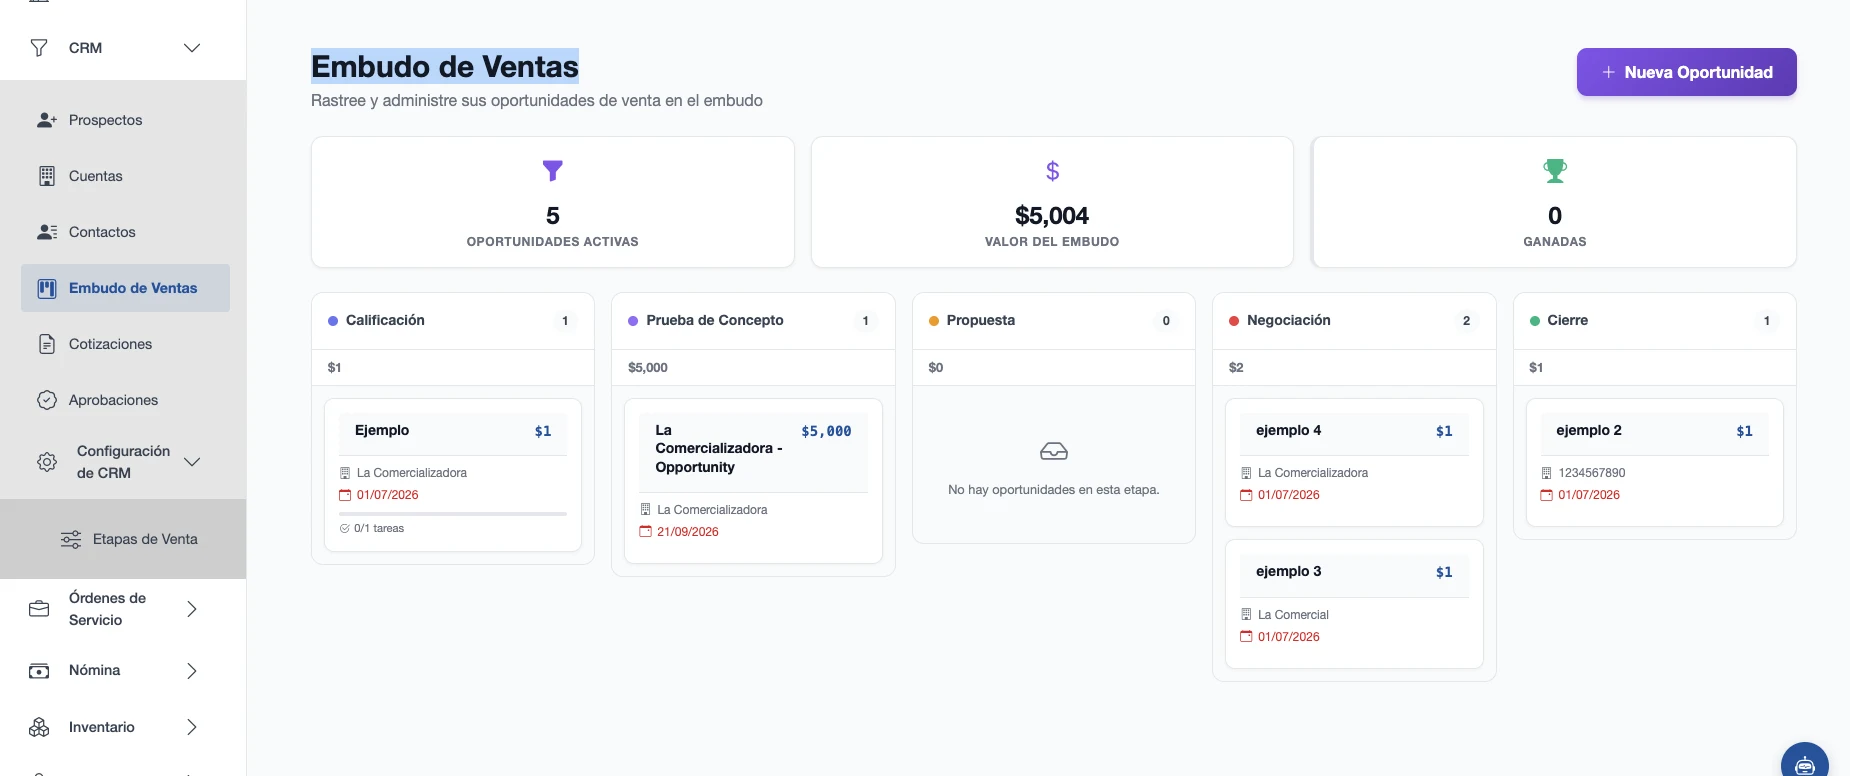
Task: Open La Comercializadora - Opportunity card
Action: coord(753,481)
